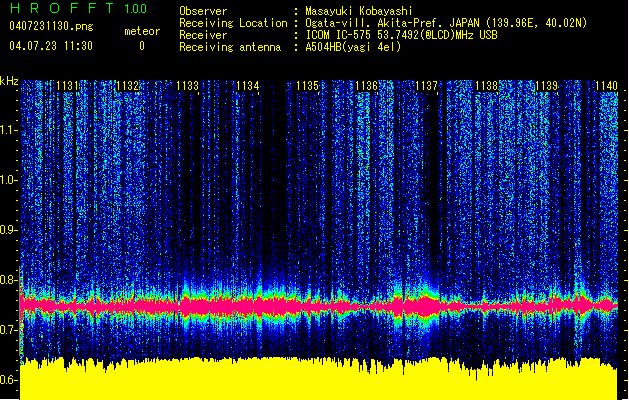Click the 1132 time marker

pos(127,86)
